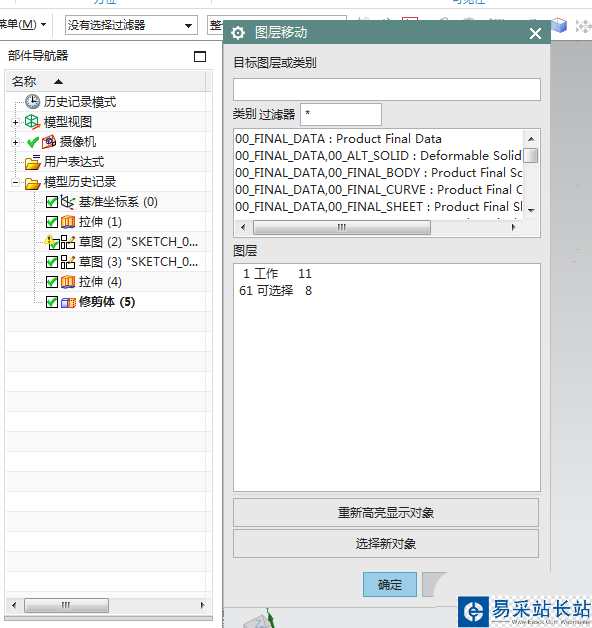Click category list scroll right arrow
The height and width of the screenshot is (628, 592).
[x=514, y=227]
